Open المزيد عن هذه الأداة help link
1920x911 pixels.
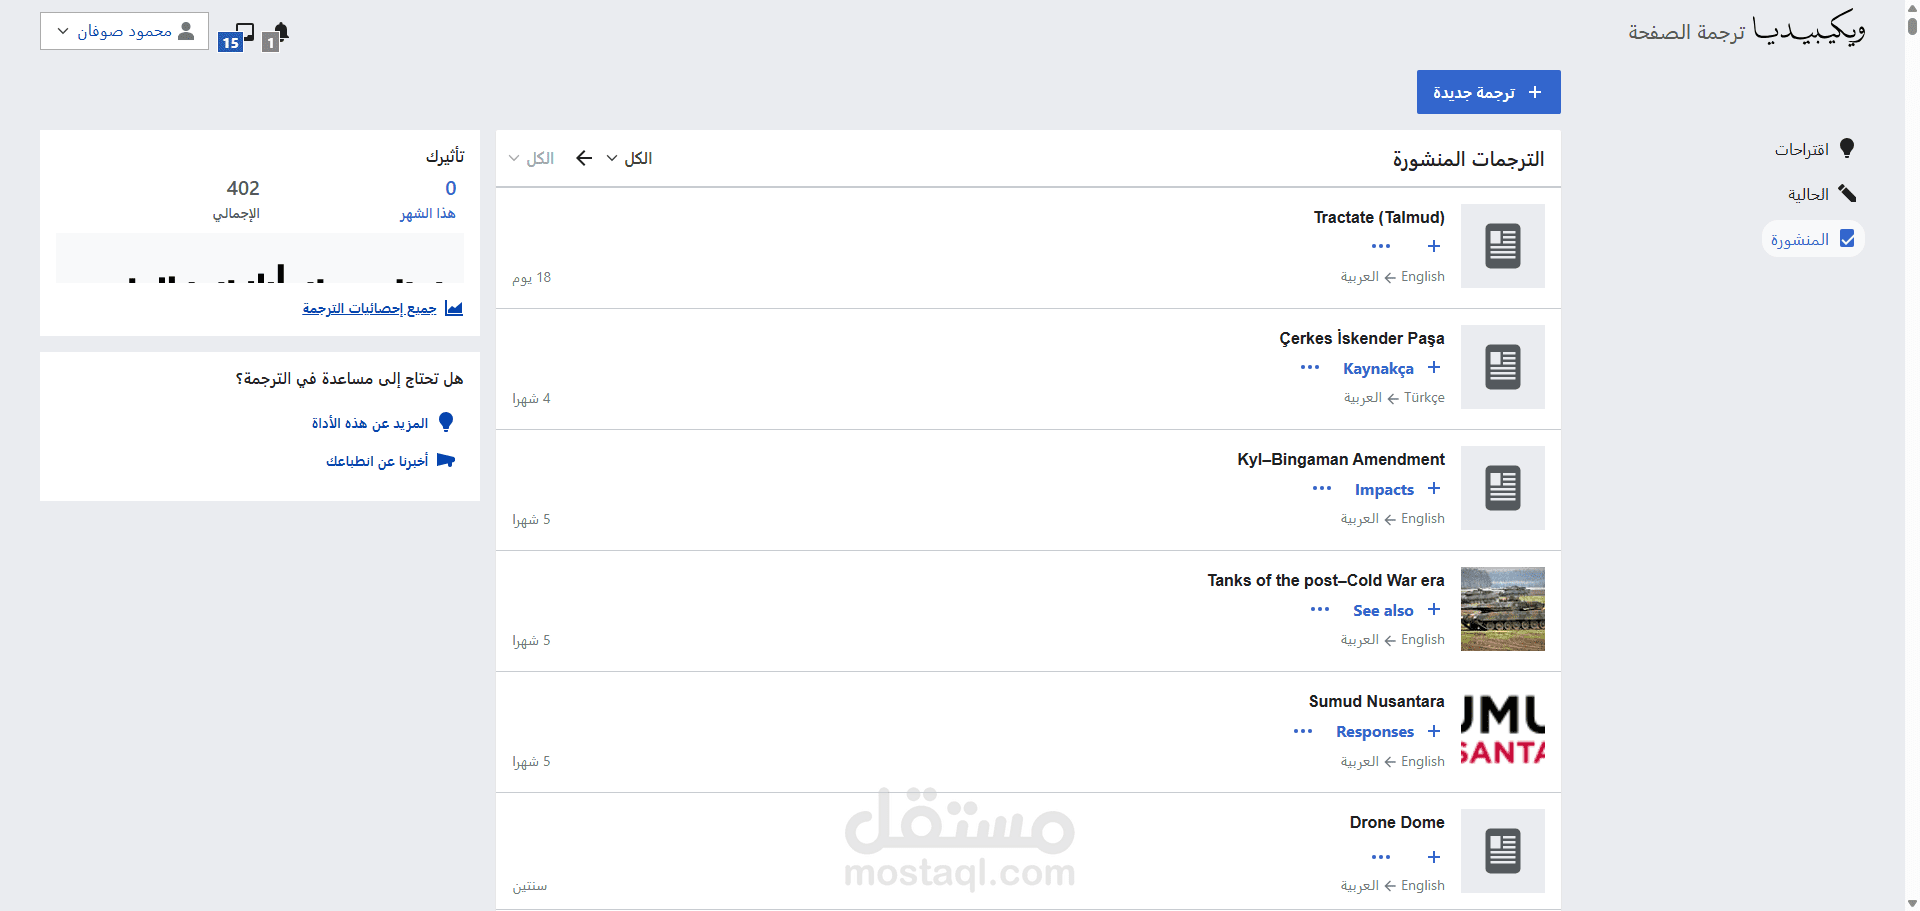coord(370,423)
